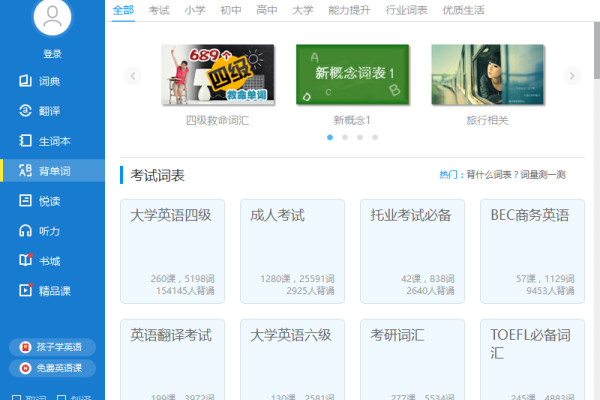Open the 生词本 vocabulary notebook
The image size is (600, 400).
point(52,141)
